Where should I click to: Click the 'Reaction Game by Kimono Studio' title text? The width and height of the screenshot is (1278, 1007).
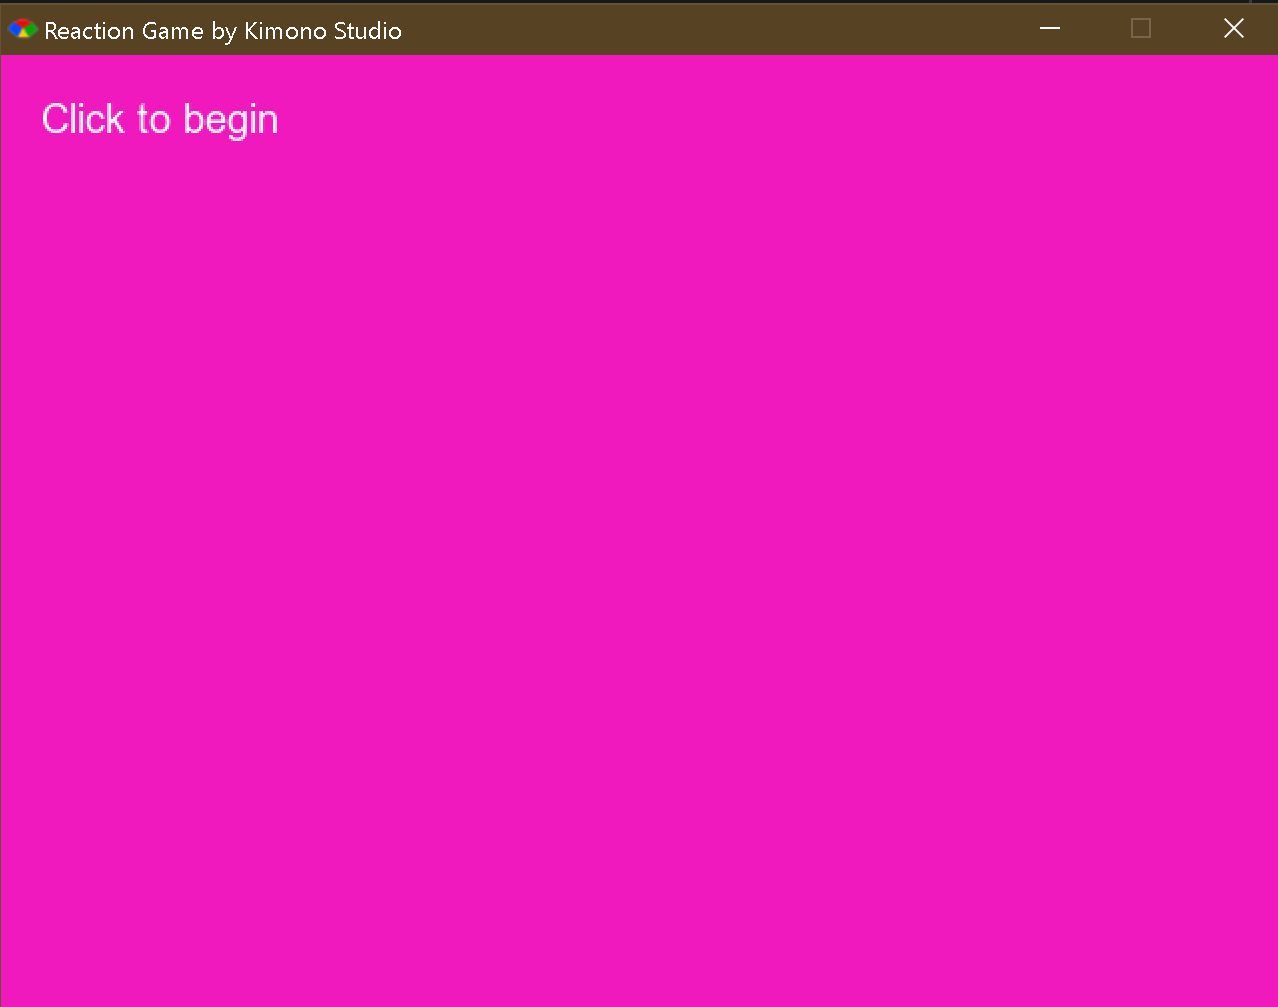(x=222, y=31)
